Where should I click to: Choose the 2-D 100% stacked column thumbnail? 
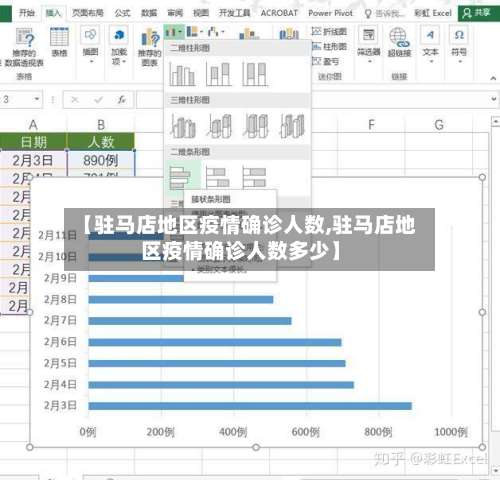[255, 75]
